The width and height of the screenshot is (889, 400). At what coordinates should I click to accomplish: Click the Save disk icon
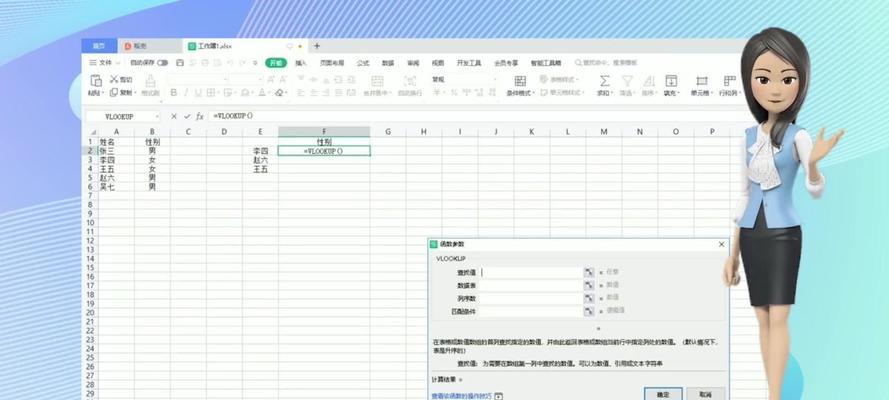coord(180,63)
